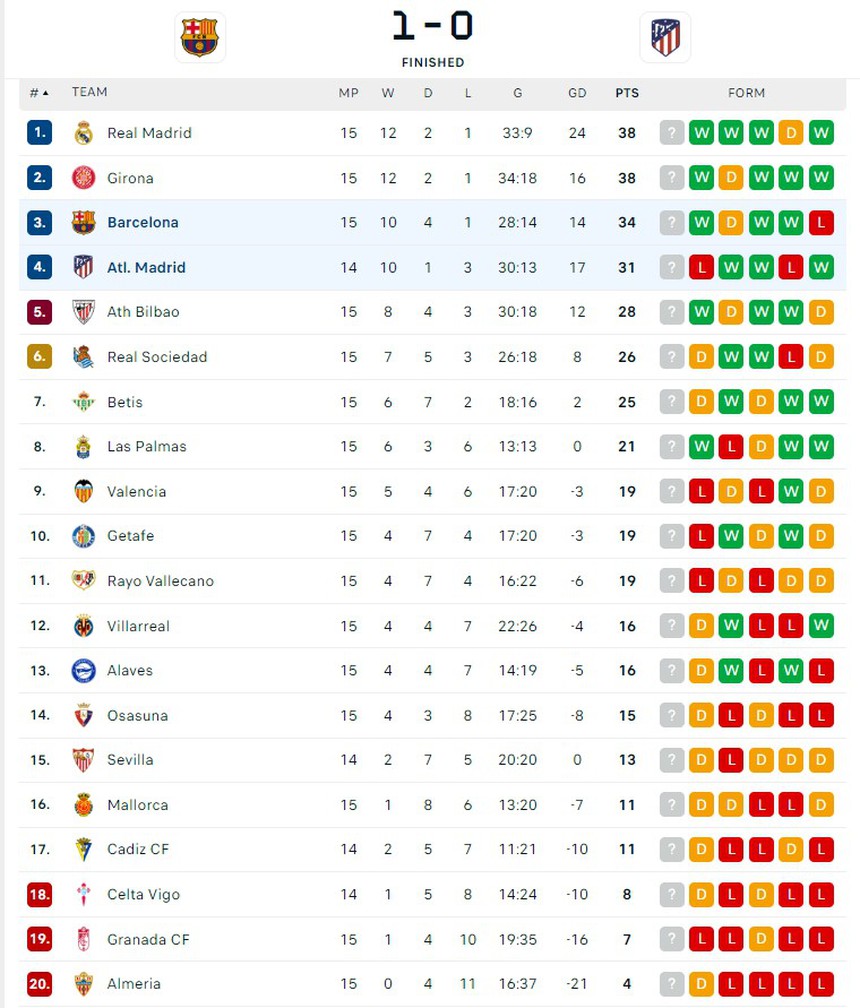860x1008 pixels.
Task: Click the Atlético Madrid crest next to the score
Action: coord(666,36)
